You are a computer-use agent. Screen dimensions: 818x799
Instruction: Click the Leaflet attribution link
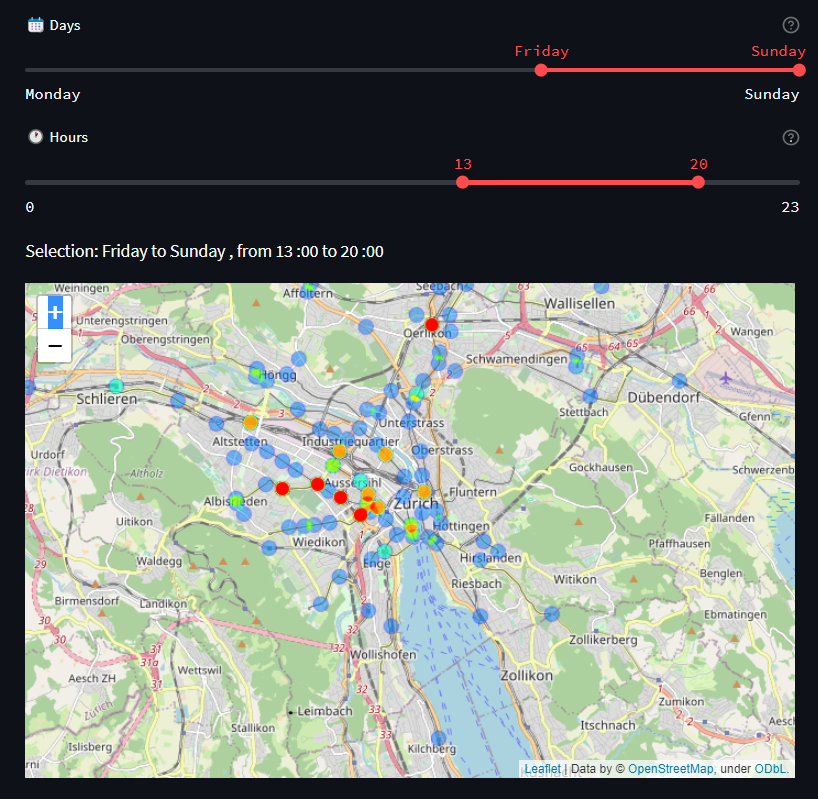click(541, 768)
